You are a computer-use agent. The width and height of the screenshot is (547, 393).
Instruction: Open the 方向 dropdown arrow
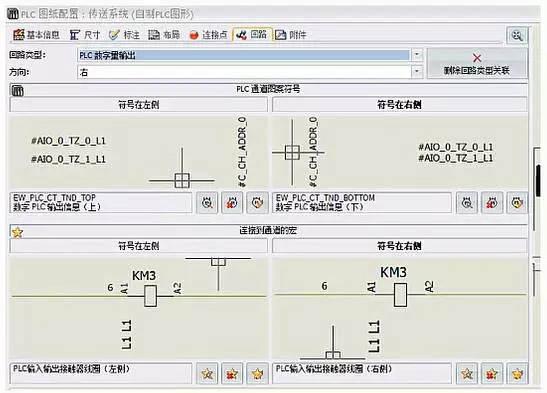[x=416, y=72]
